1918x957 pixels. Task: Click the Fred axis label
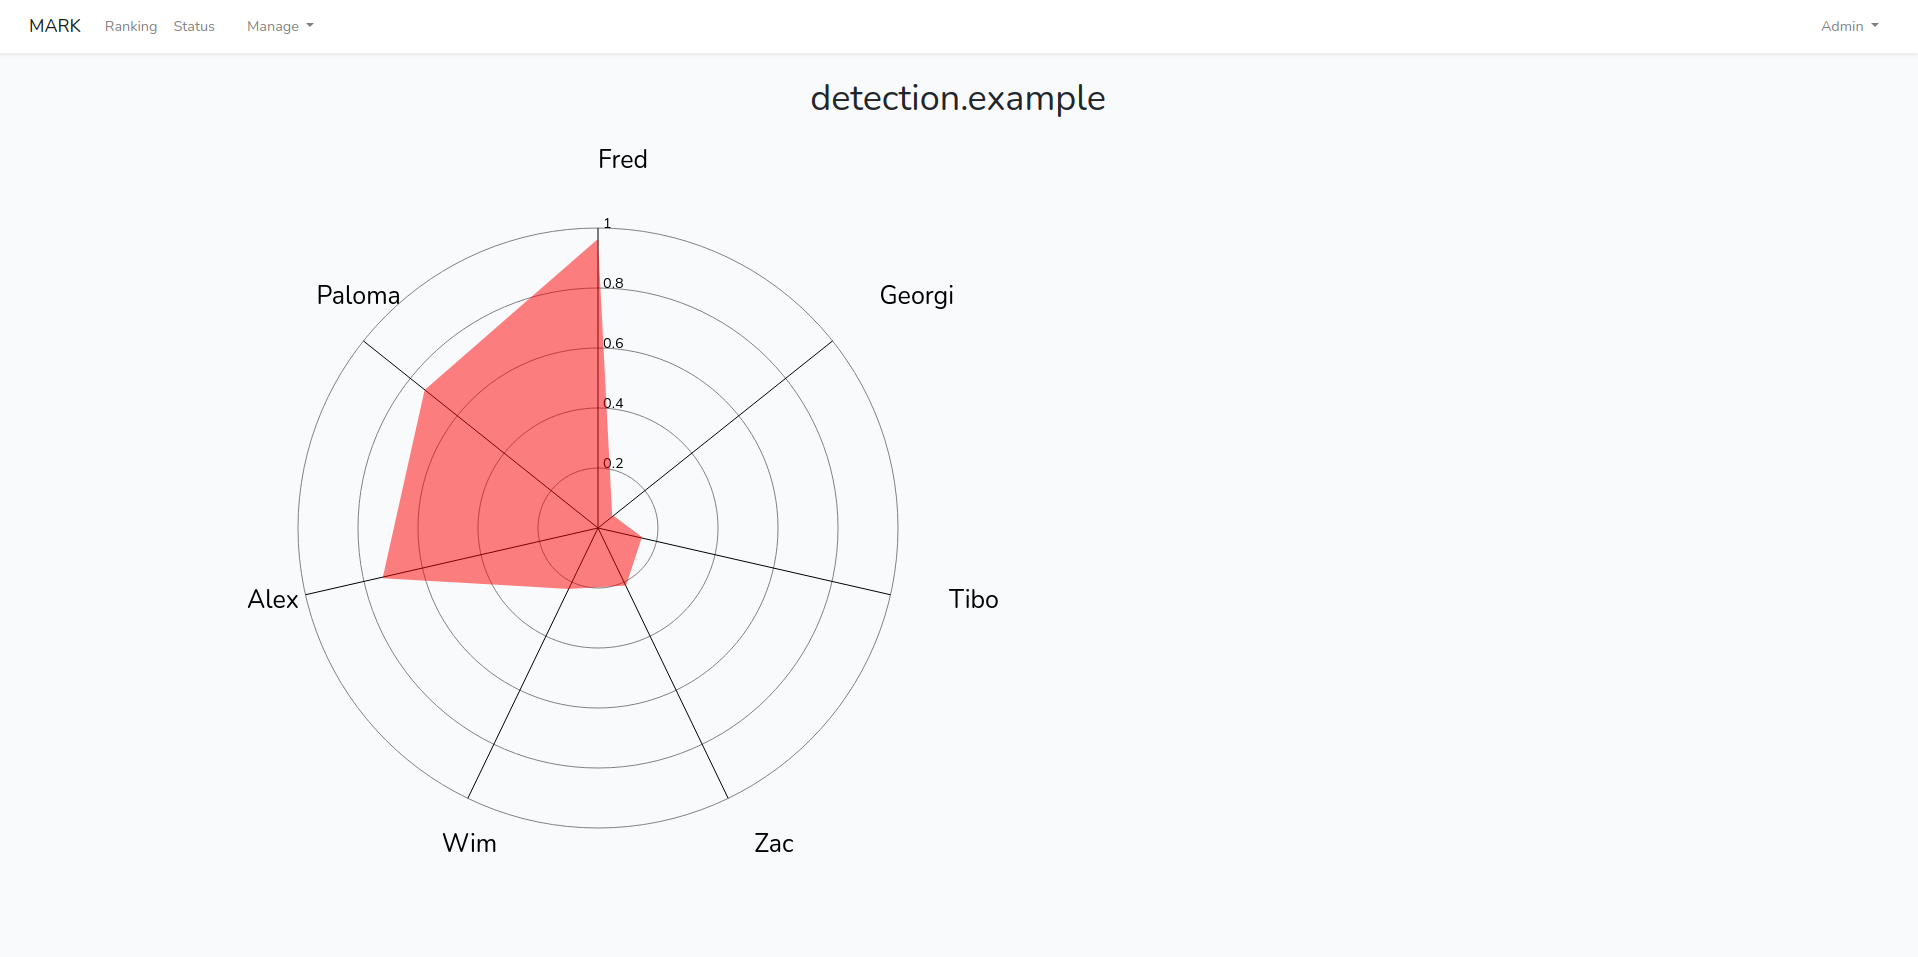point(623,159)
